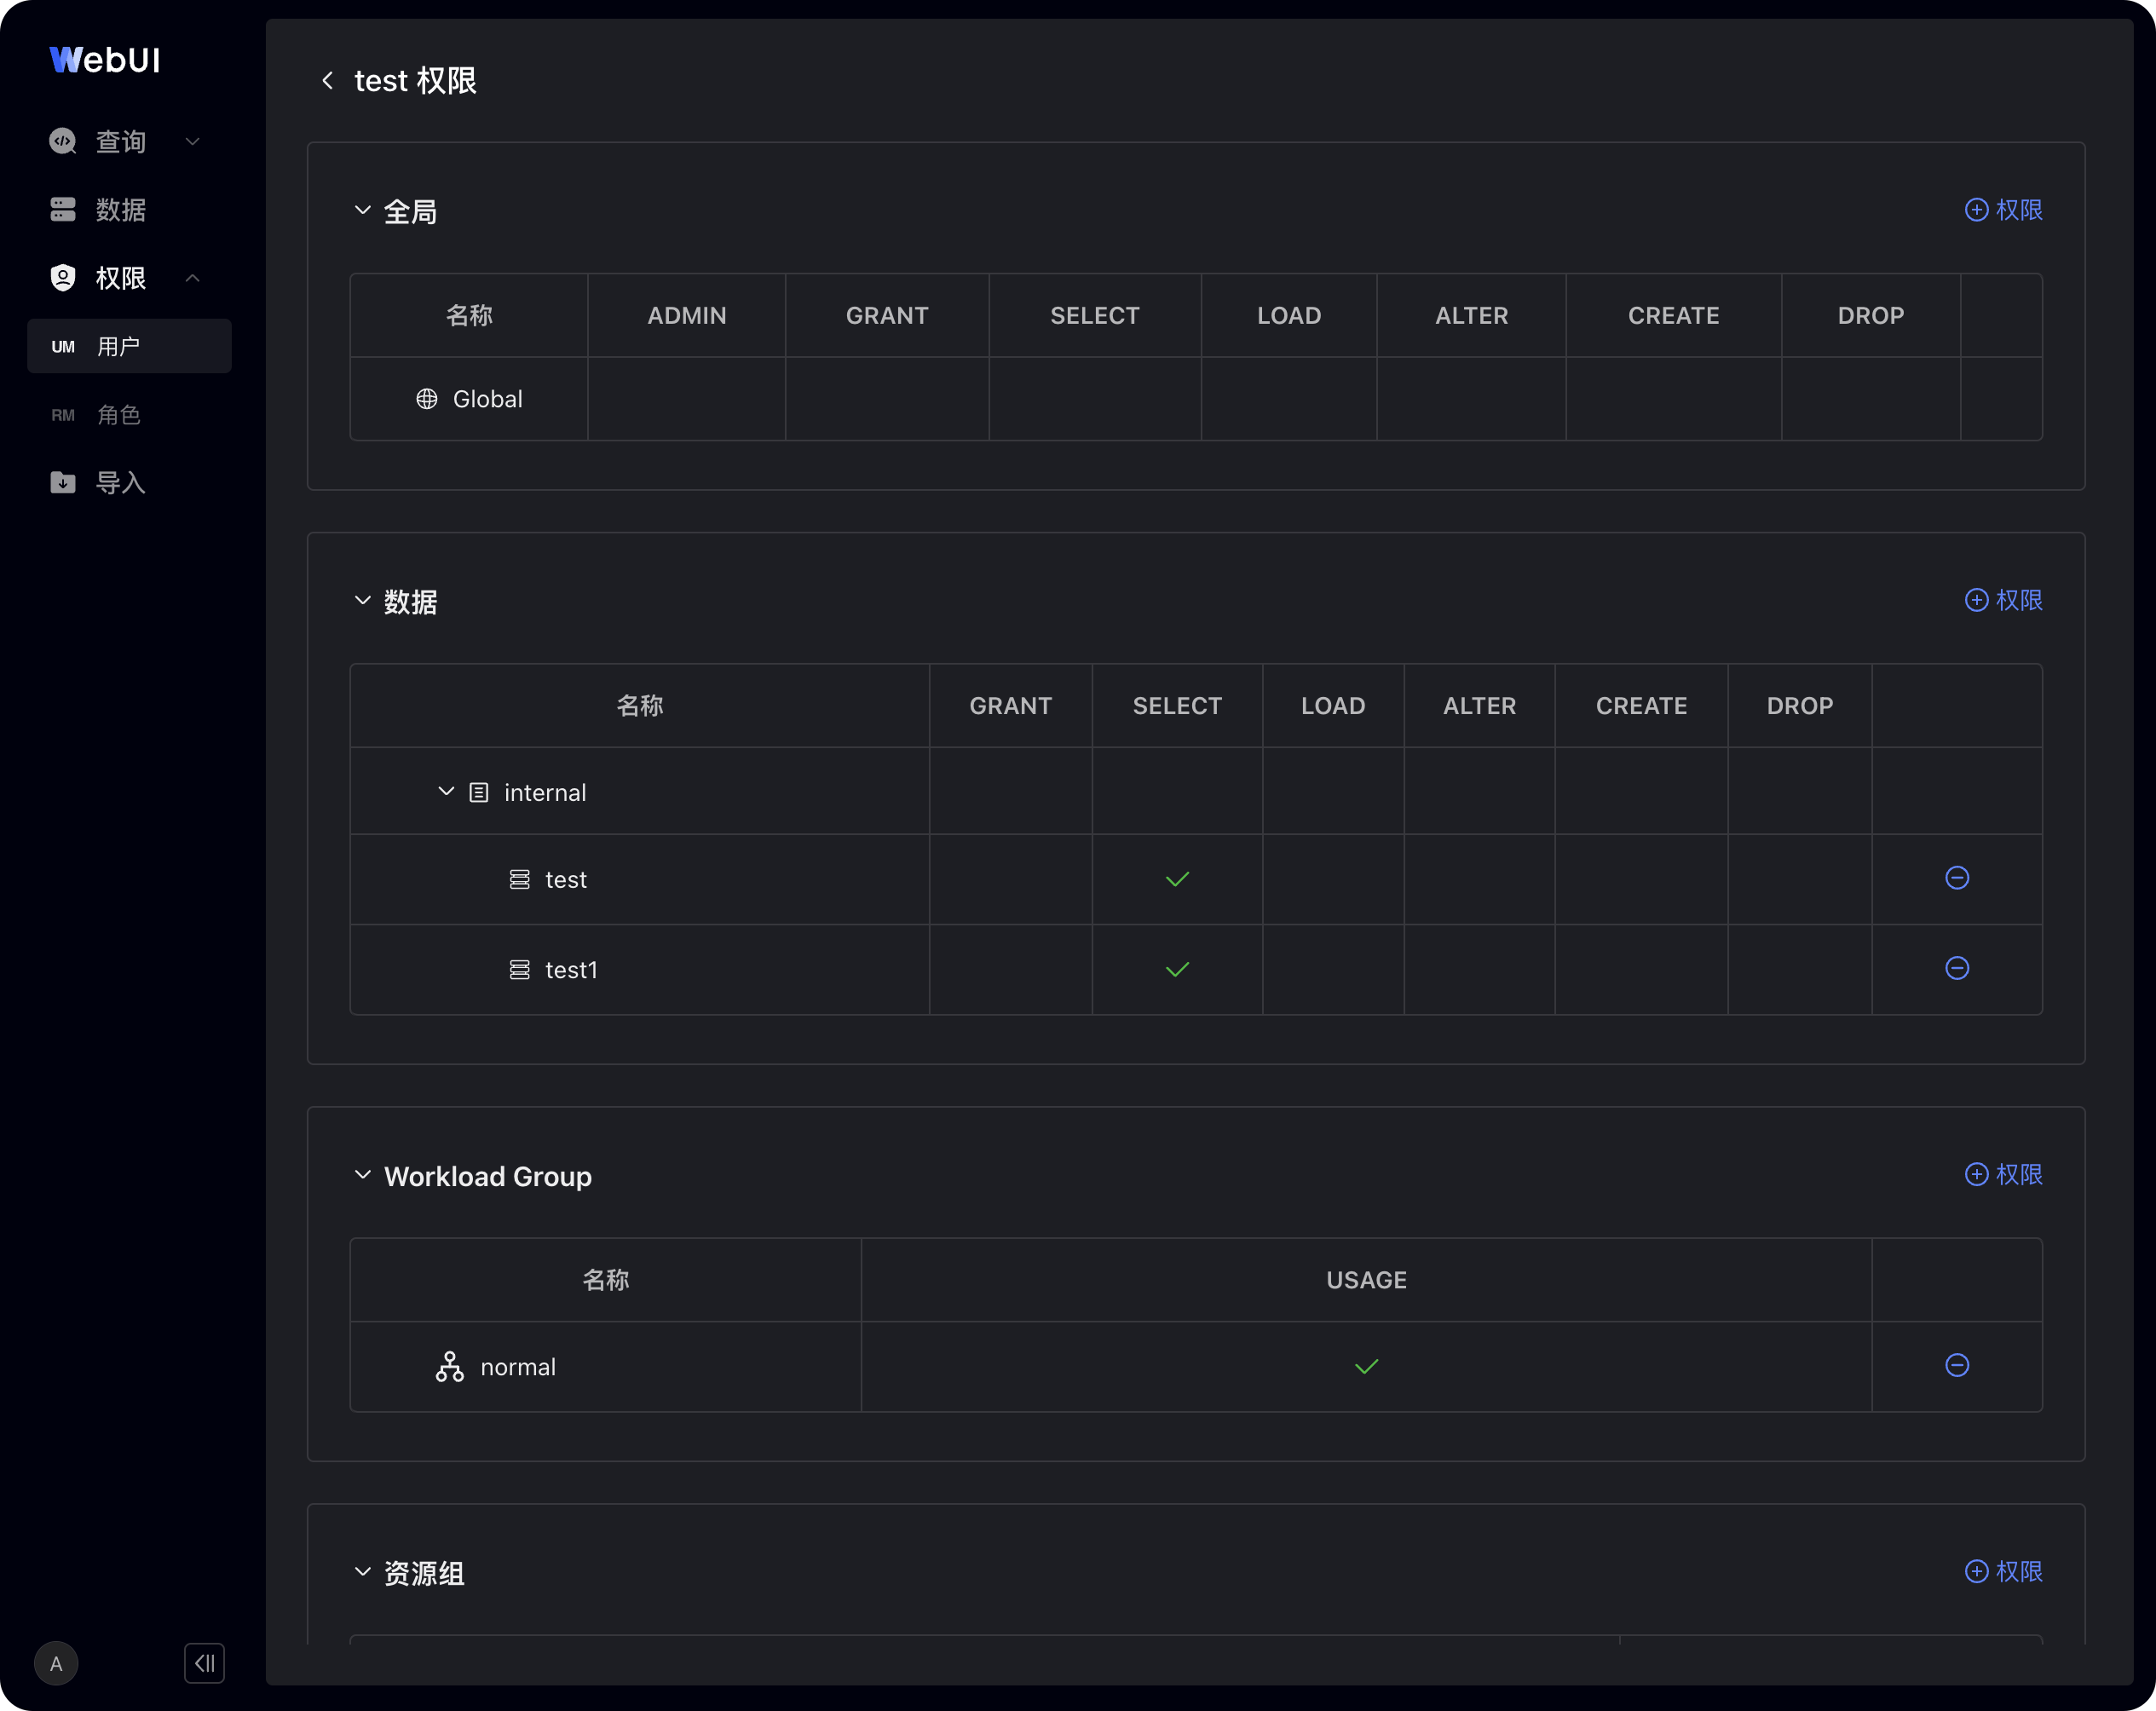This screenshot has height=1711, width=2156.
Task: Add a permission in the 全局 section
Action: [x=2004, y=210]
